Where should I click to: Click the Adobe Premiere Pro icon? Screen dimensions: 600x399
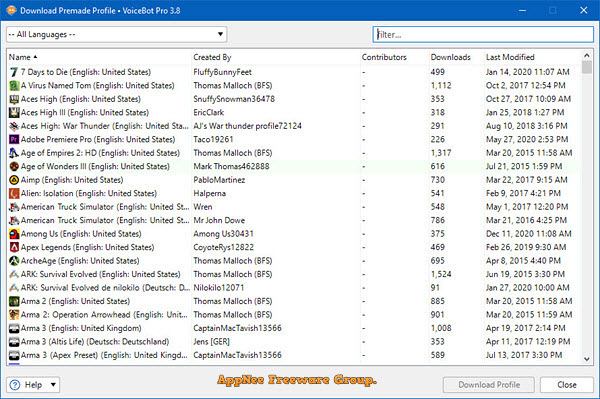click(x=14, y=139)
